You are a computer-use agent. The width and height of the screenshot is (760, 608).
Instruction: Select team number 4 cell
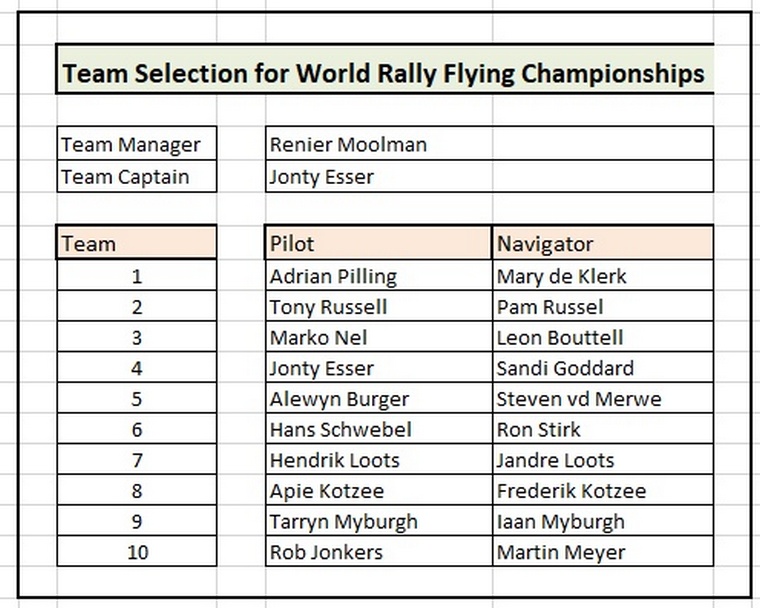click(x=137, y=367)
